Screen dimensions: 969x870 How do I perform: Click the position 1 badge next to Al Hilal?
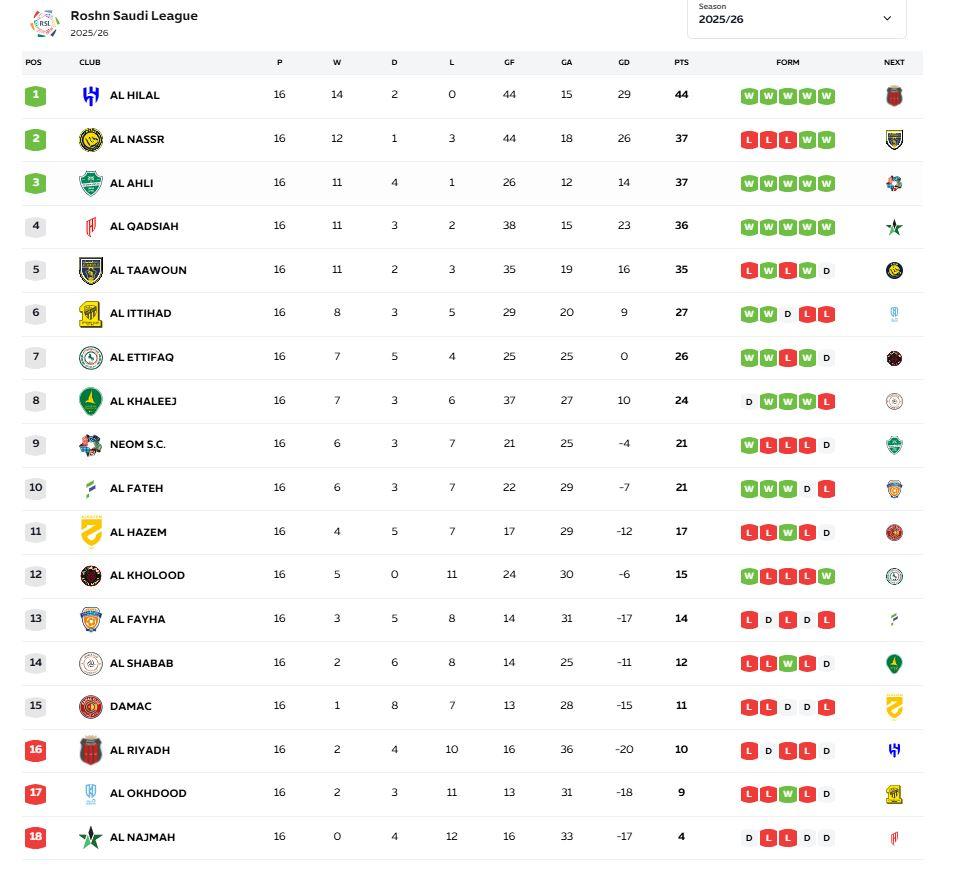35,96
